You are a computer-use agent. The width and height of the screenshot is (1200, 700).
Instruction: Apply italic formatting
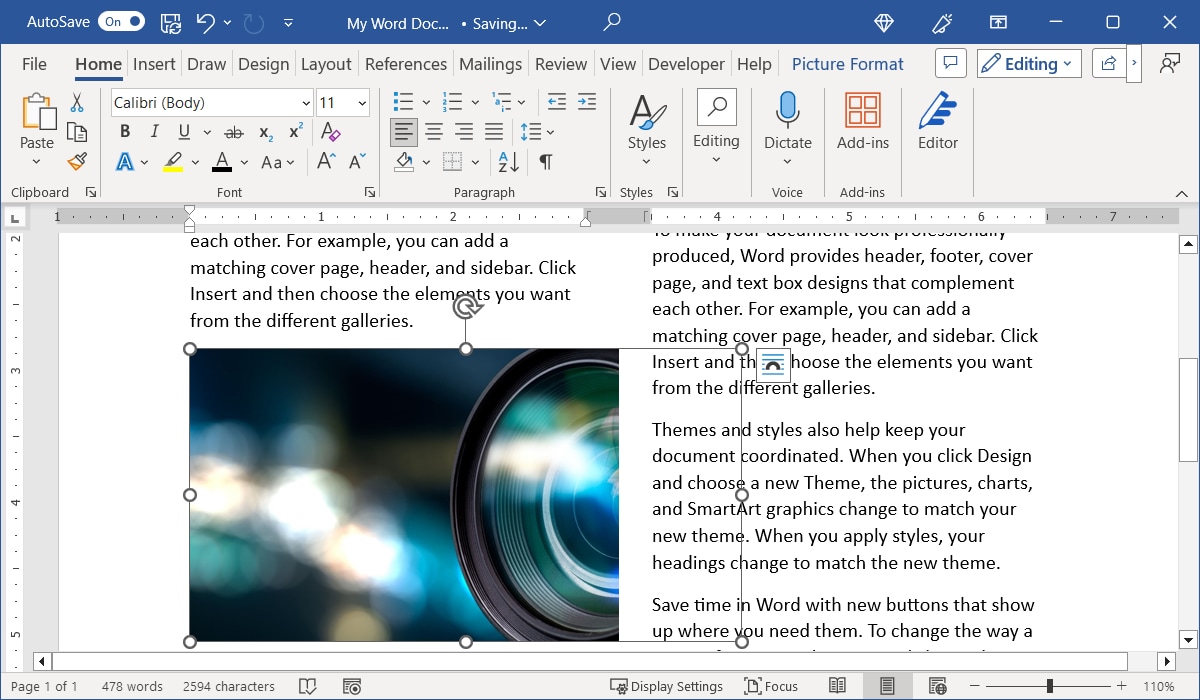click(x=153, y=131)
